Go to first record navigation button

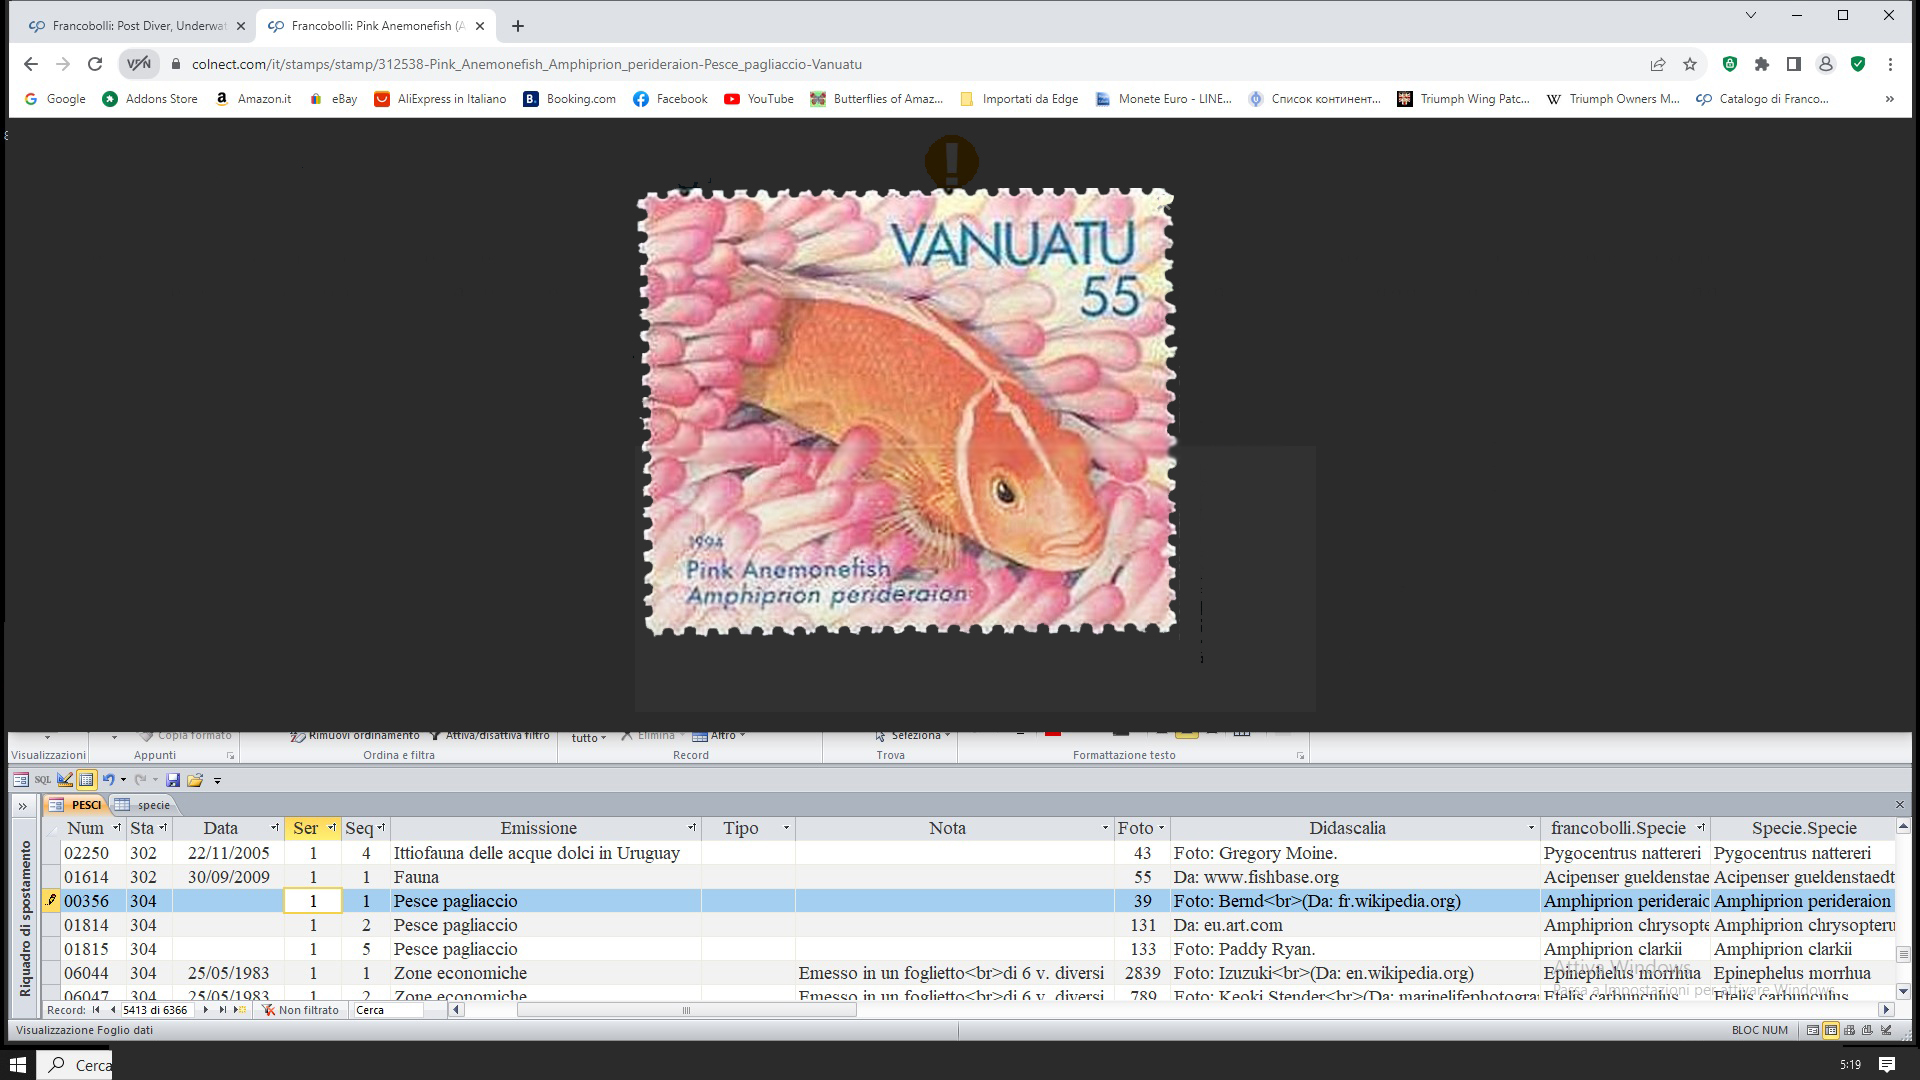pyautogui.click(x=96, y=1010)
